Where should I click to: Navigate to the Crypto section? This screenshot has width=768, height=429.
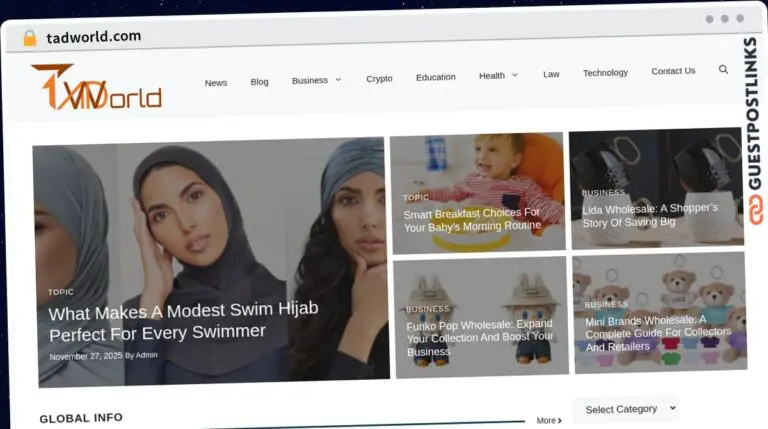pyautogui.click(x=379, y=78)
